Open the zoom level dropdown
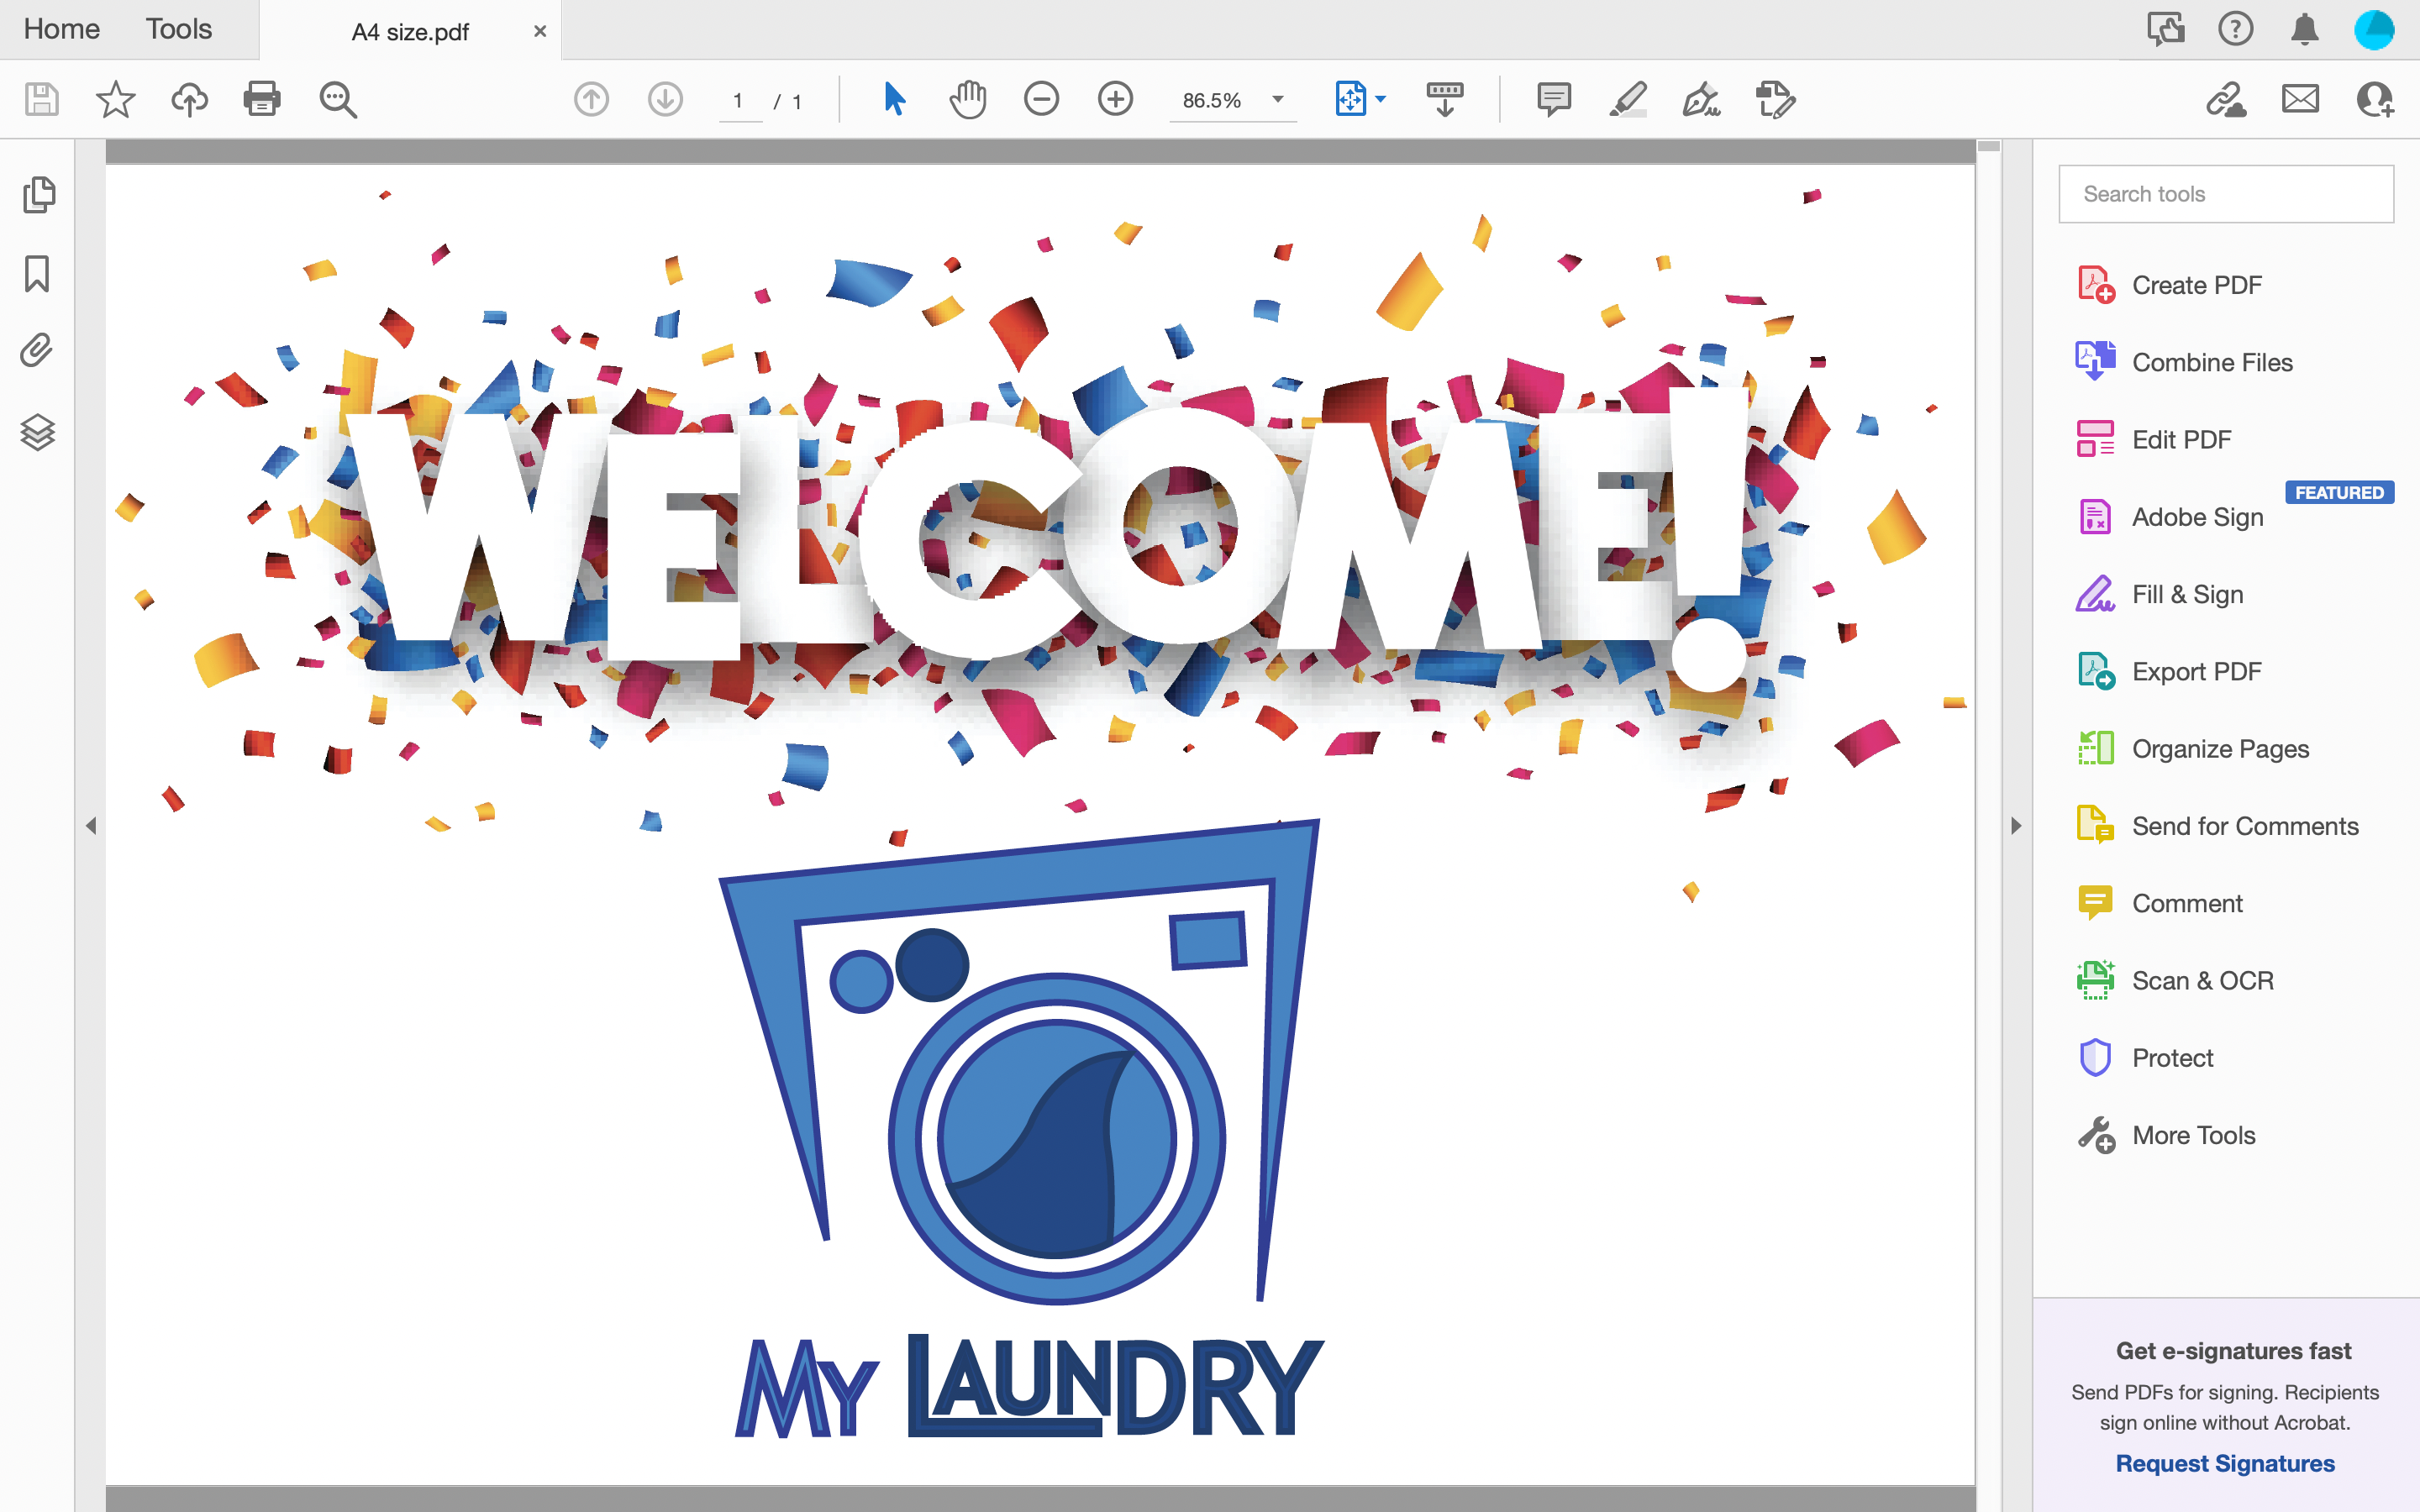Viewport: 2420px width, 1512px height. 1277,99
